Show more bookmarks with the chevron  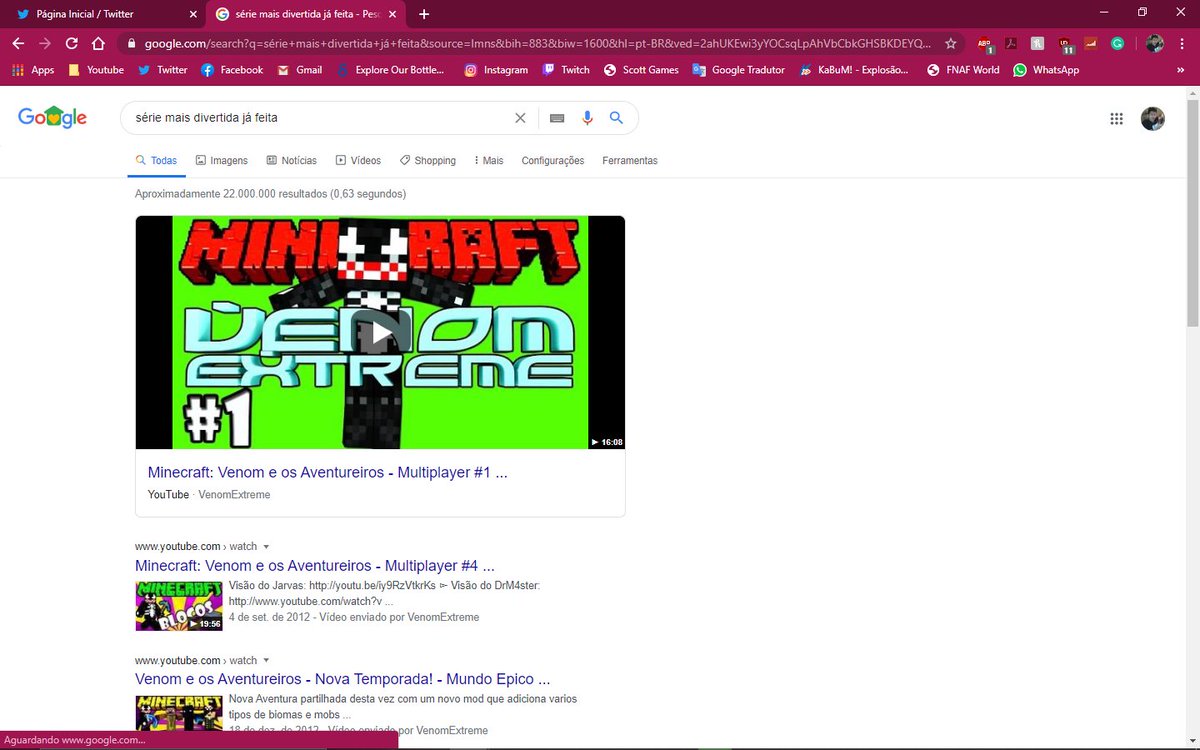pos(1182,70)
